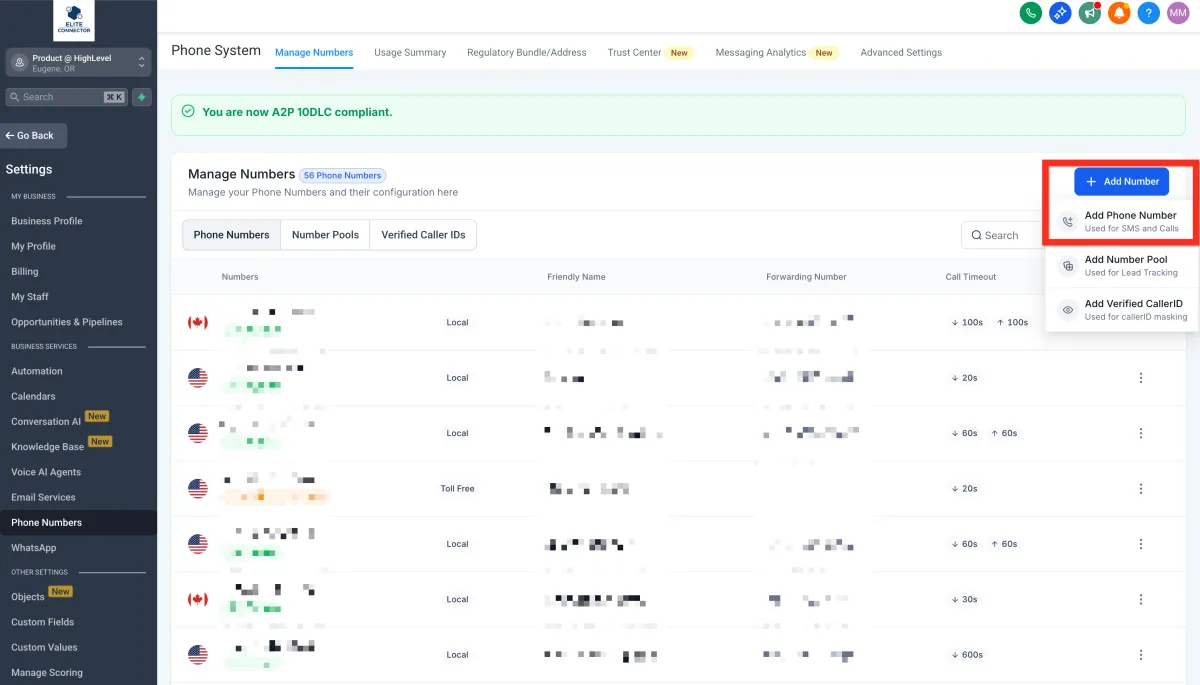Click the green check in compliance banner
1200x685 pixels.
pos(189,112)
